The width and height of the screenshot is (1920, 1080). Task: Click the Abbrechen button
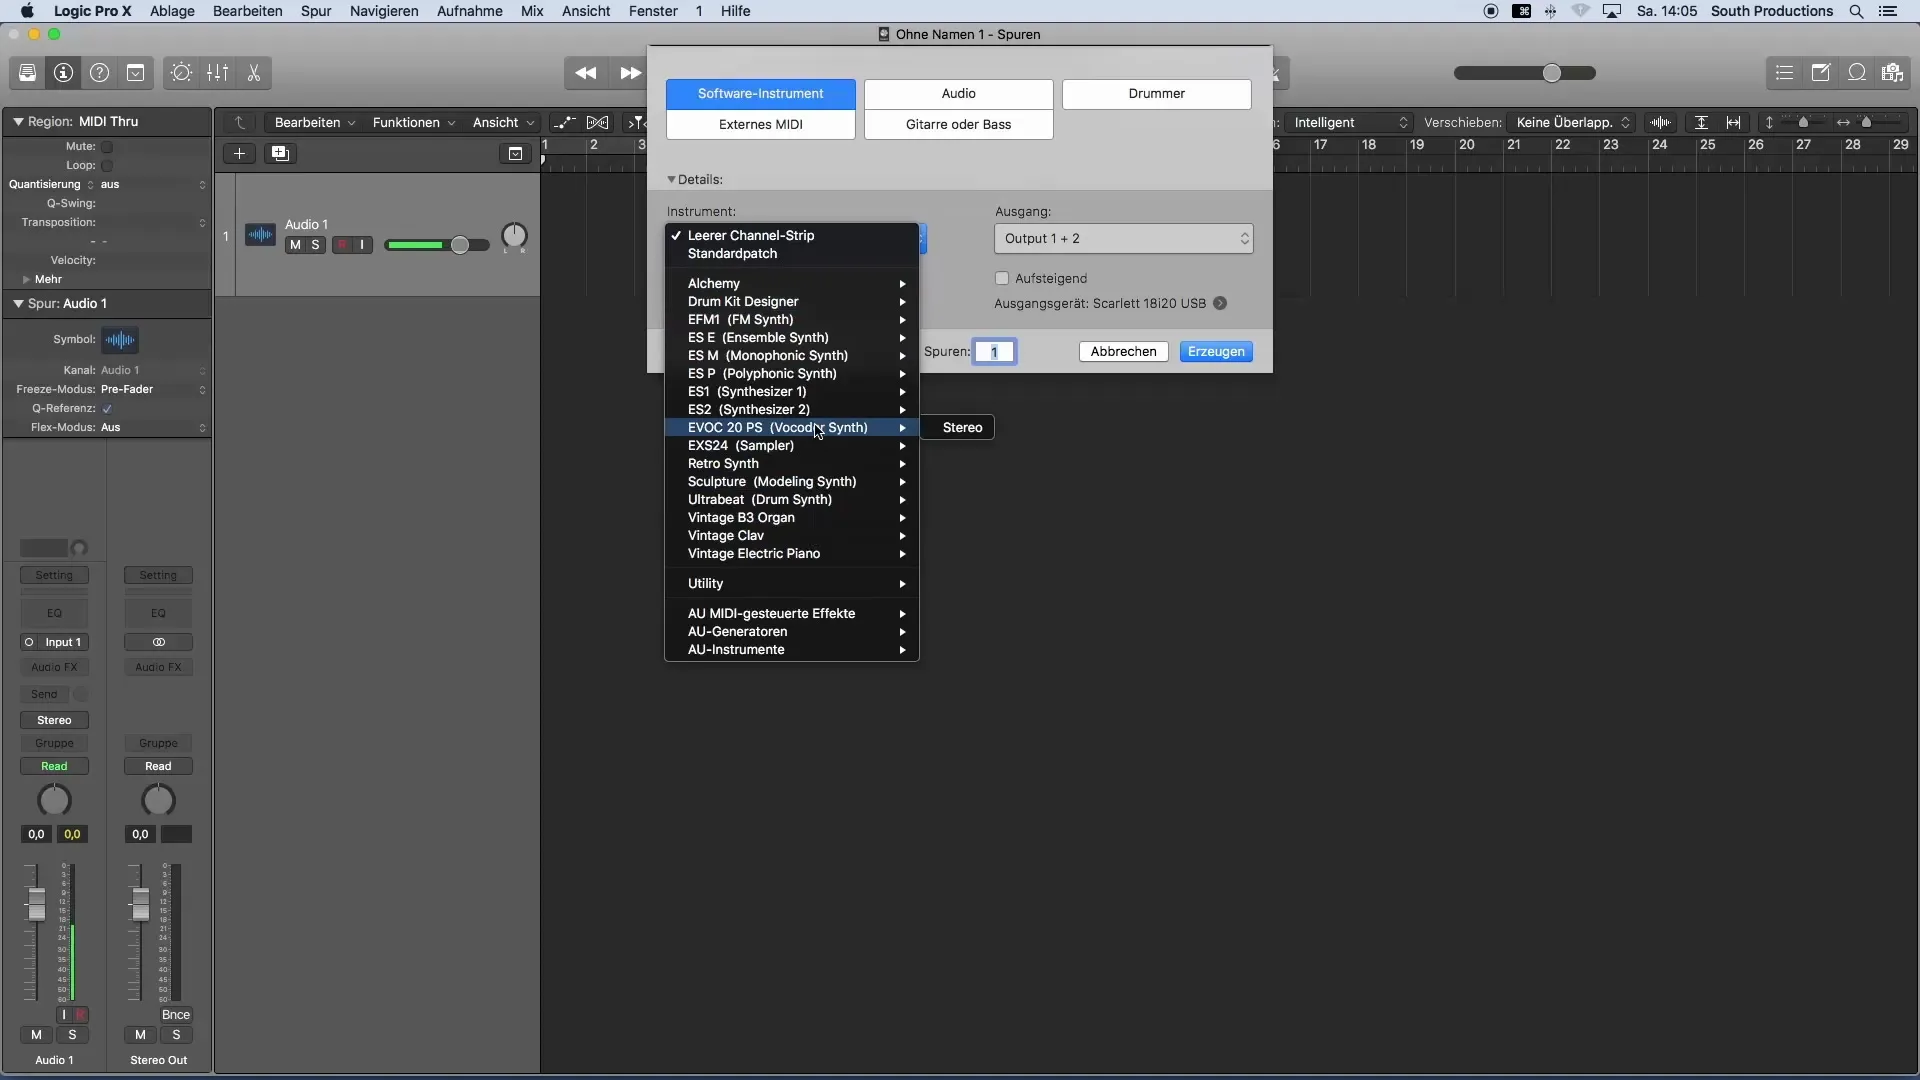coord(1123,352)
